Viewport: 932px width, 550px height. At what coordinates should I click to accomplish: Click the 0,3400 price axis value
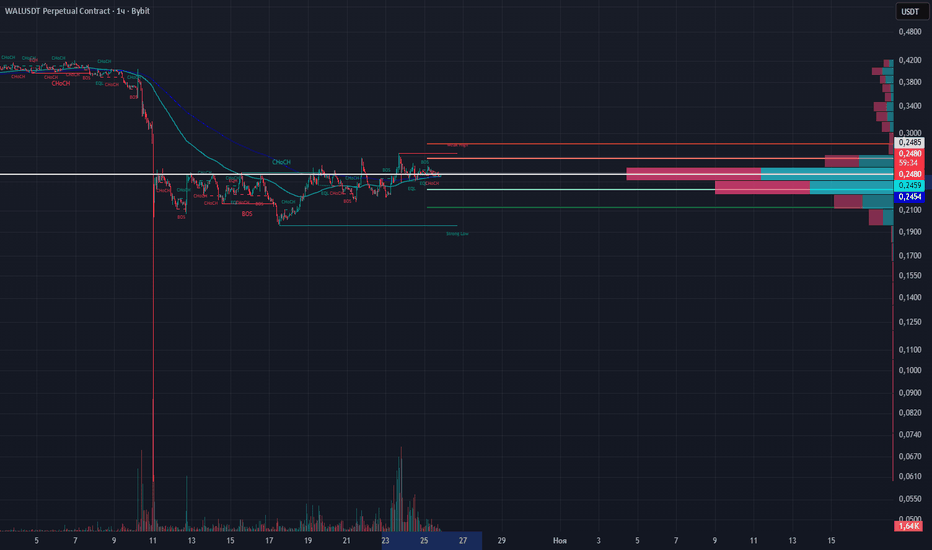click(910, 106)
